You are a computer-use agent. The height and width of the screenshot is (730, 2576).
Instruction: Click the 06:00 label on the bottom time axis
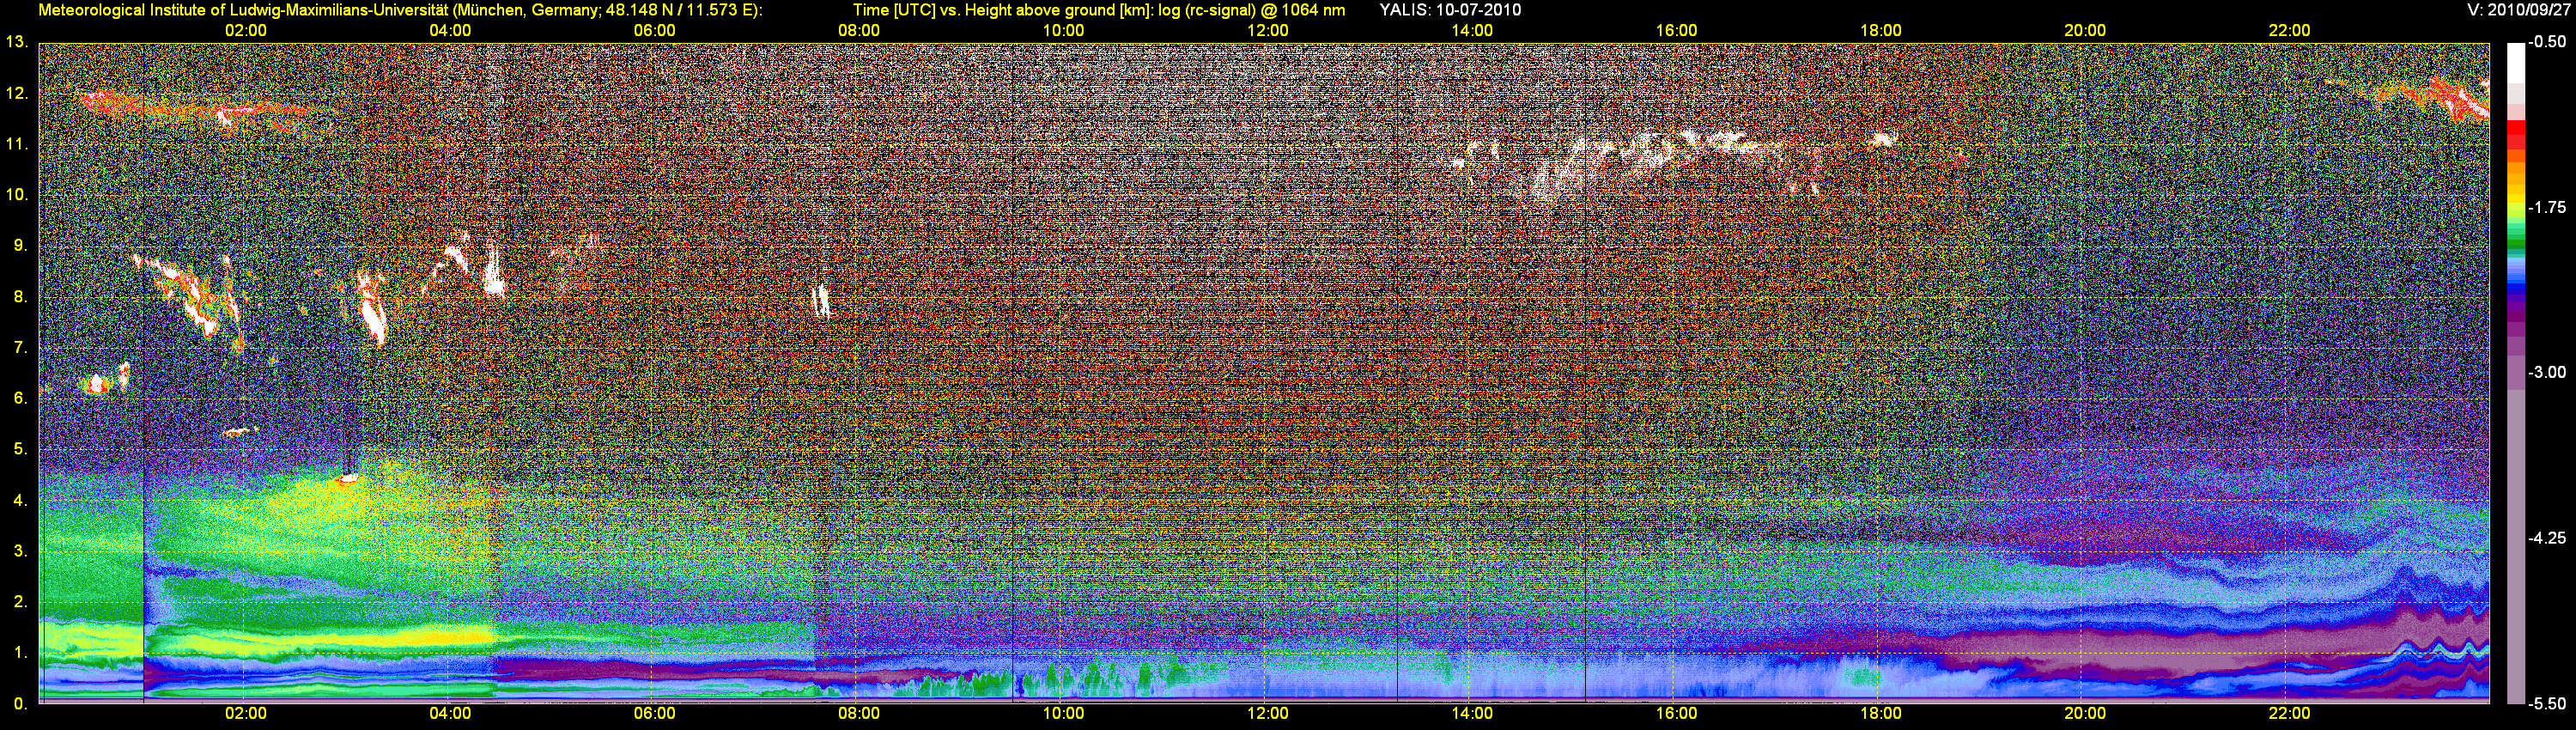(x=655, y=714)
